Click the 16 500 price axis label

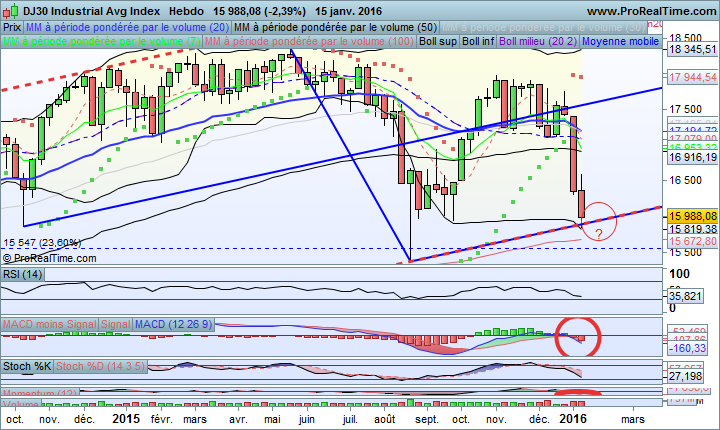click(x=685, y=180)
